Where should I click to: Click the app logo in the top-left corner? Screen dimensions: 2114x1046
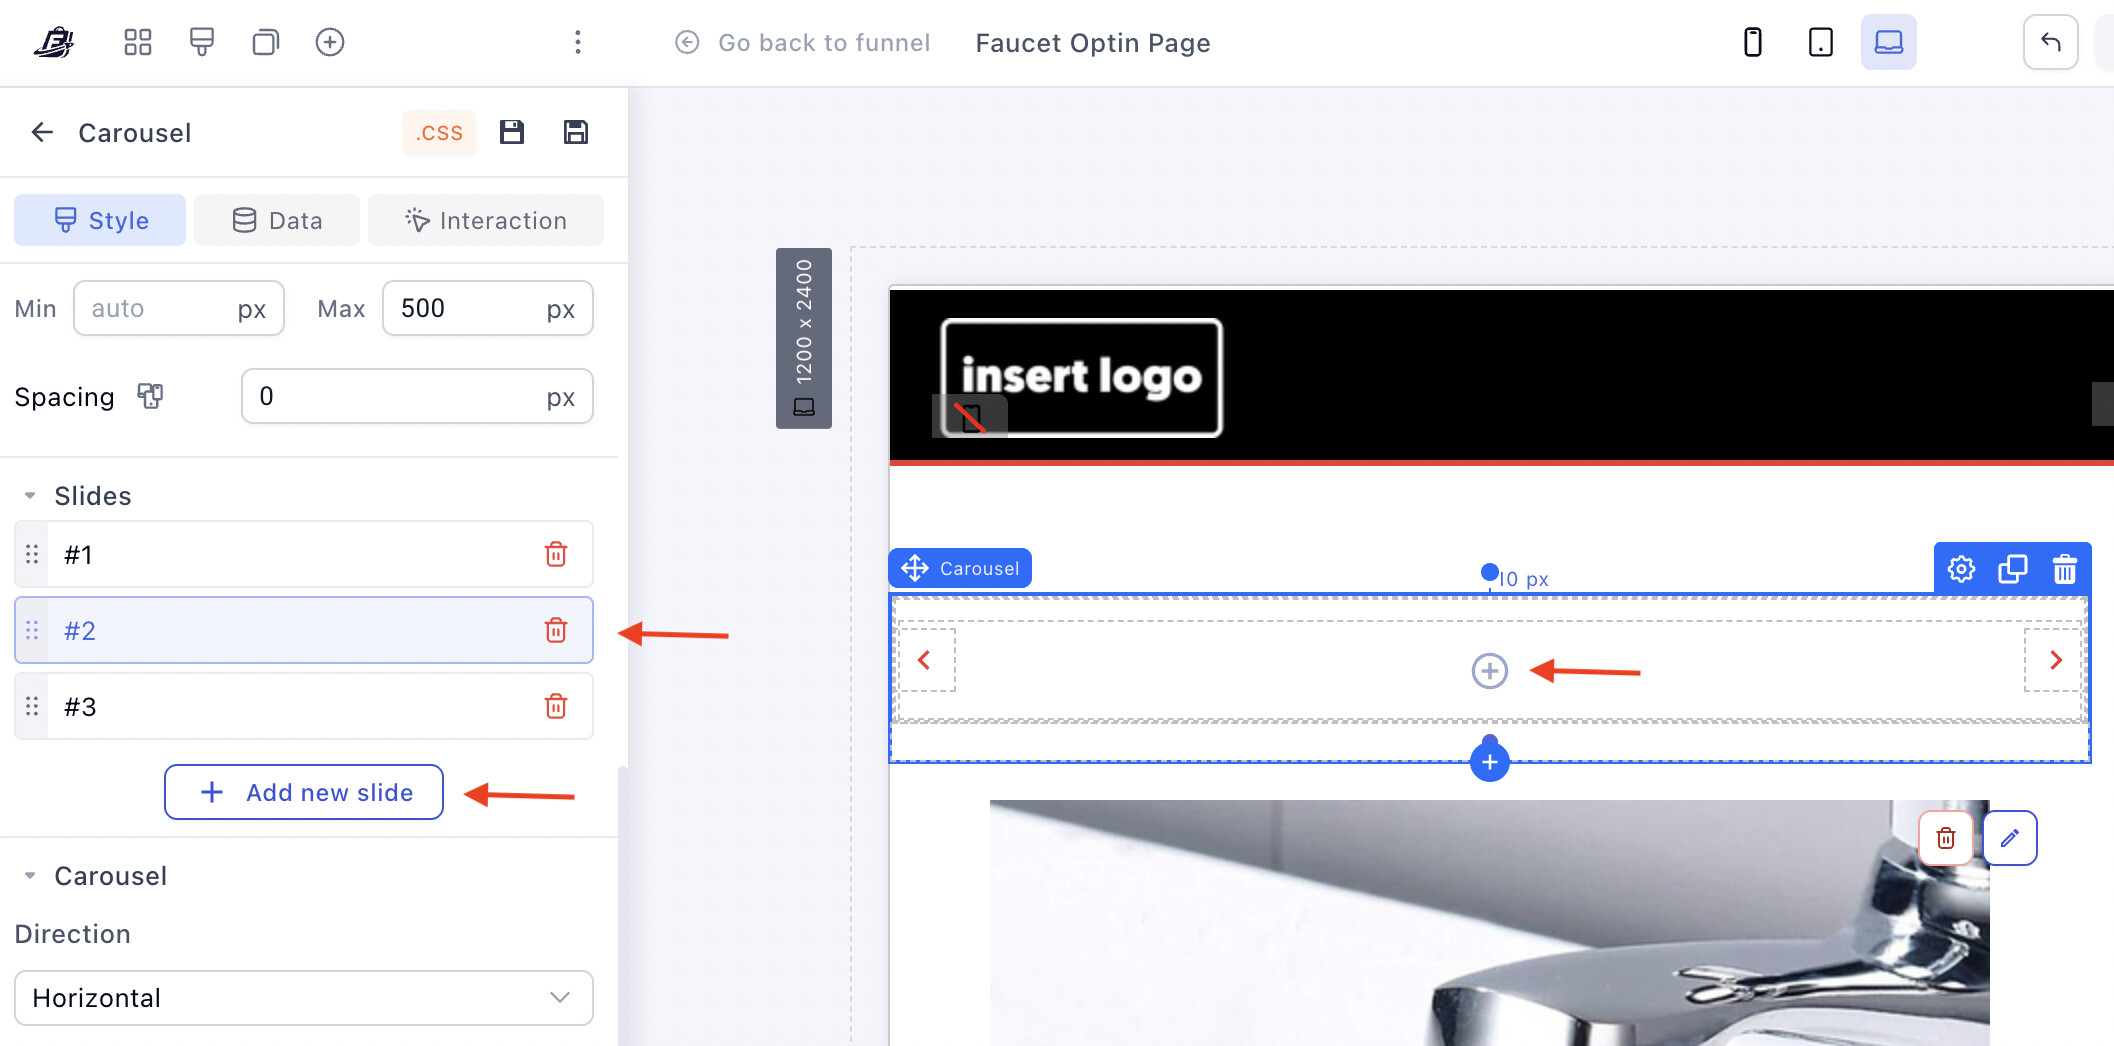(x=54, y=42)
